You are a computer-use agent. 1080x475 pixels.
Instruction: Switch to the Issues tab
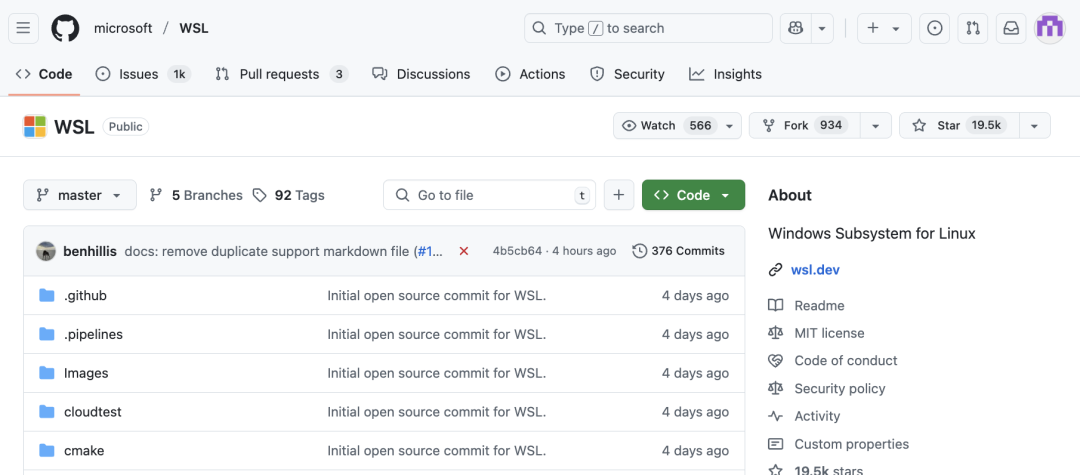pyautogui.click(x=143, y=74)
